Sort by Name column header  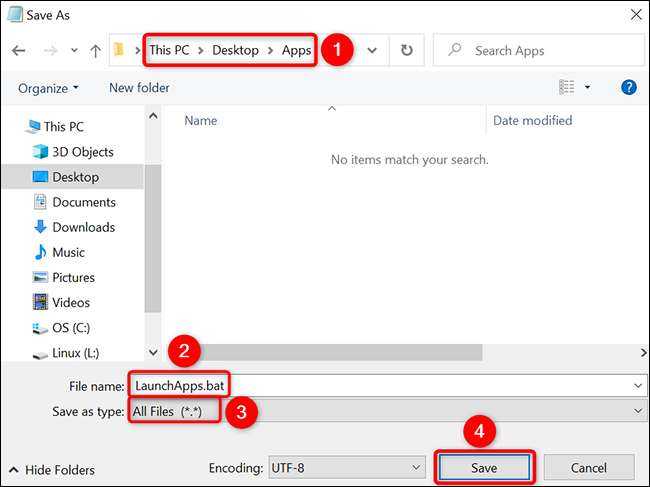point(201,121)
